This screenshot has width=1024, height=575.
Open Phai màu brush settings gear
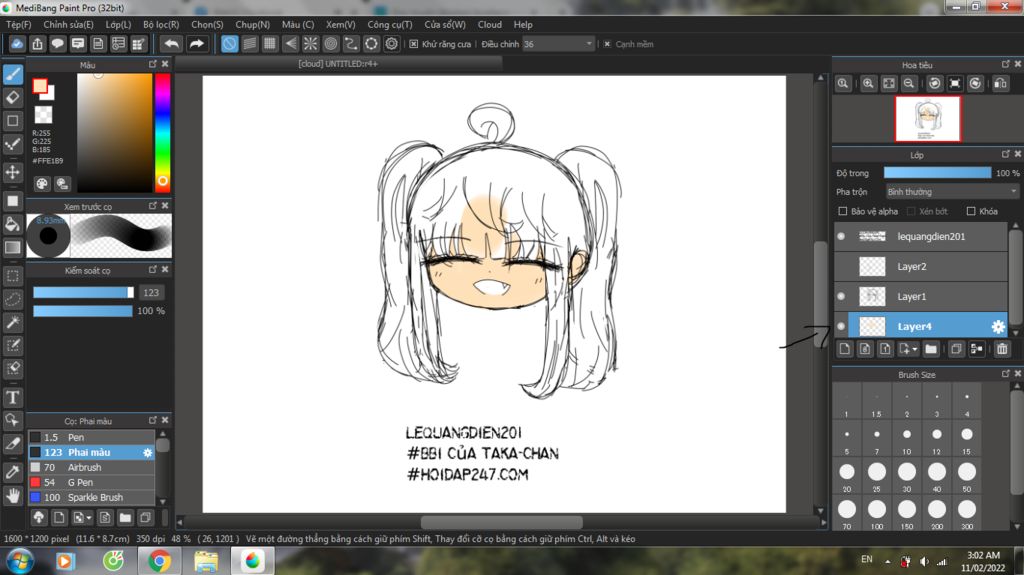148,452
